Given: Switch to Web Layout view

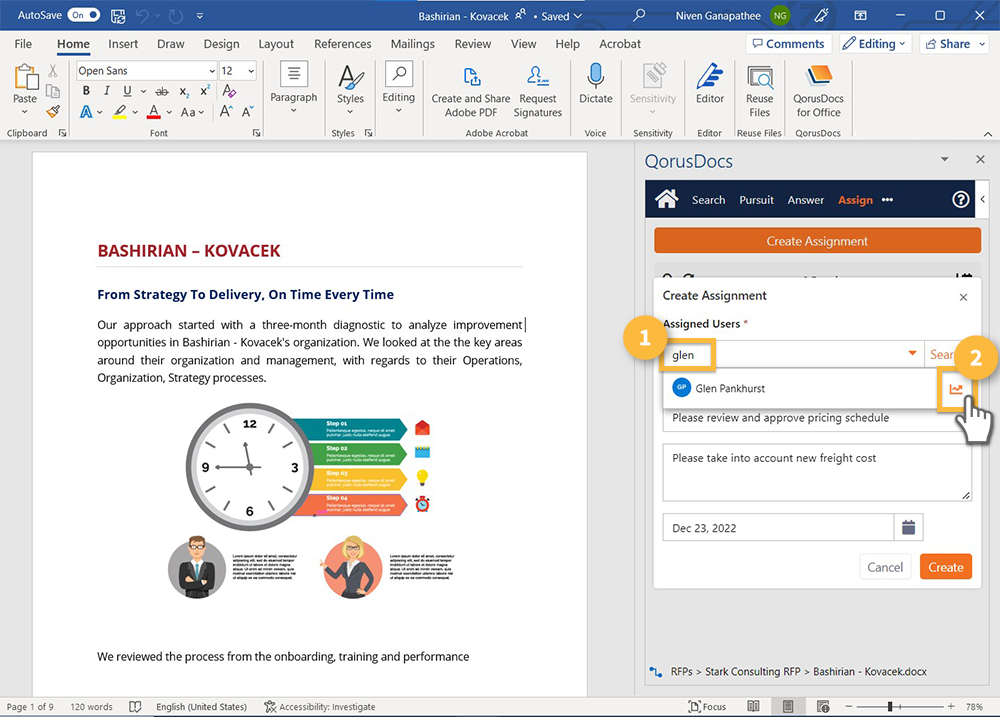Looking at the screenshot, I should 823,706.
